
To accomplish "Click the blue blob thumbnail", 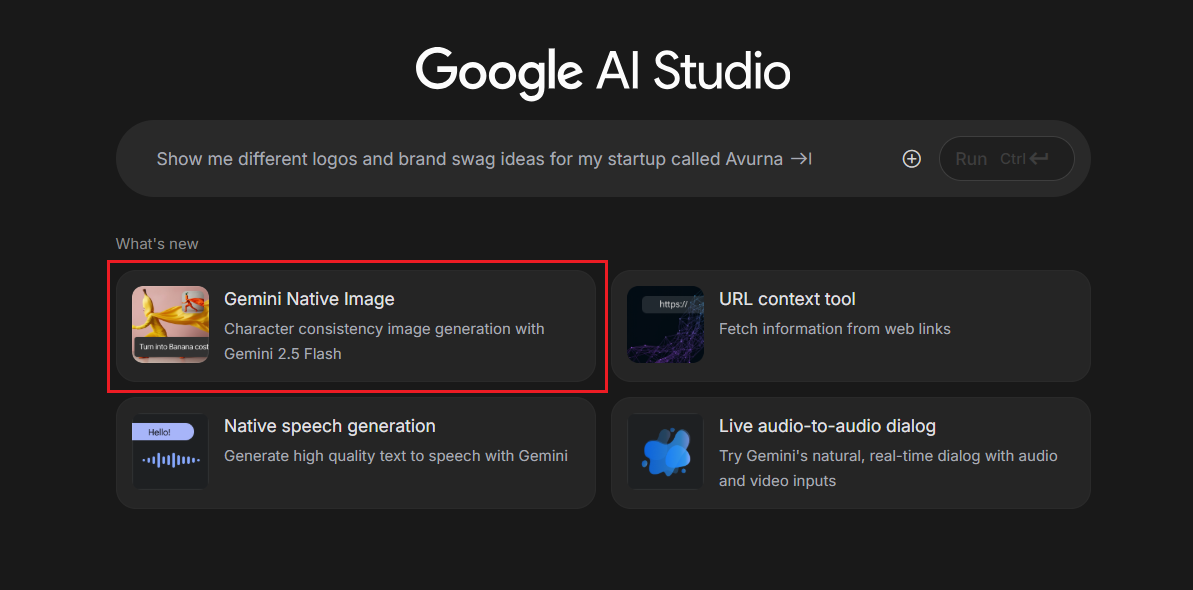I will [665, 451].
